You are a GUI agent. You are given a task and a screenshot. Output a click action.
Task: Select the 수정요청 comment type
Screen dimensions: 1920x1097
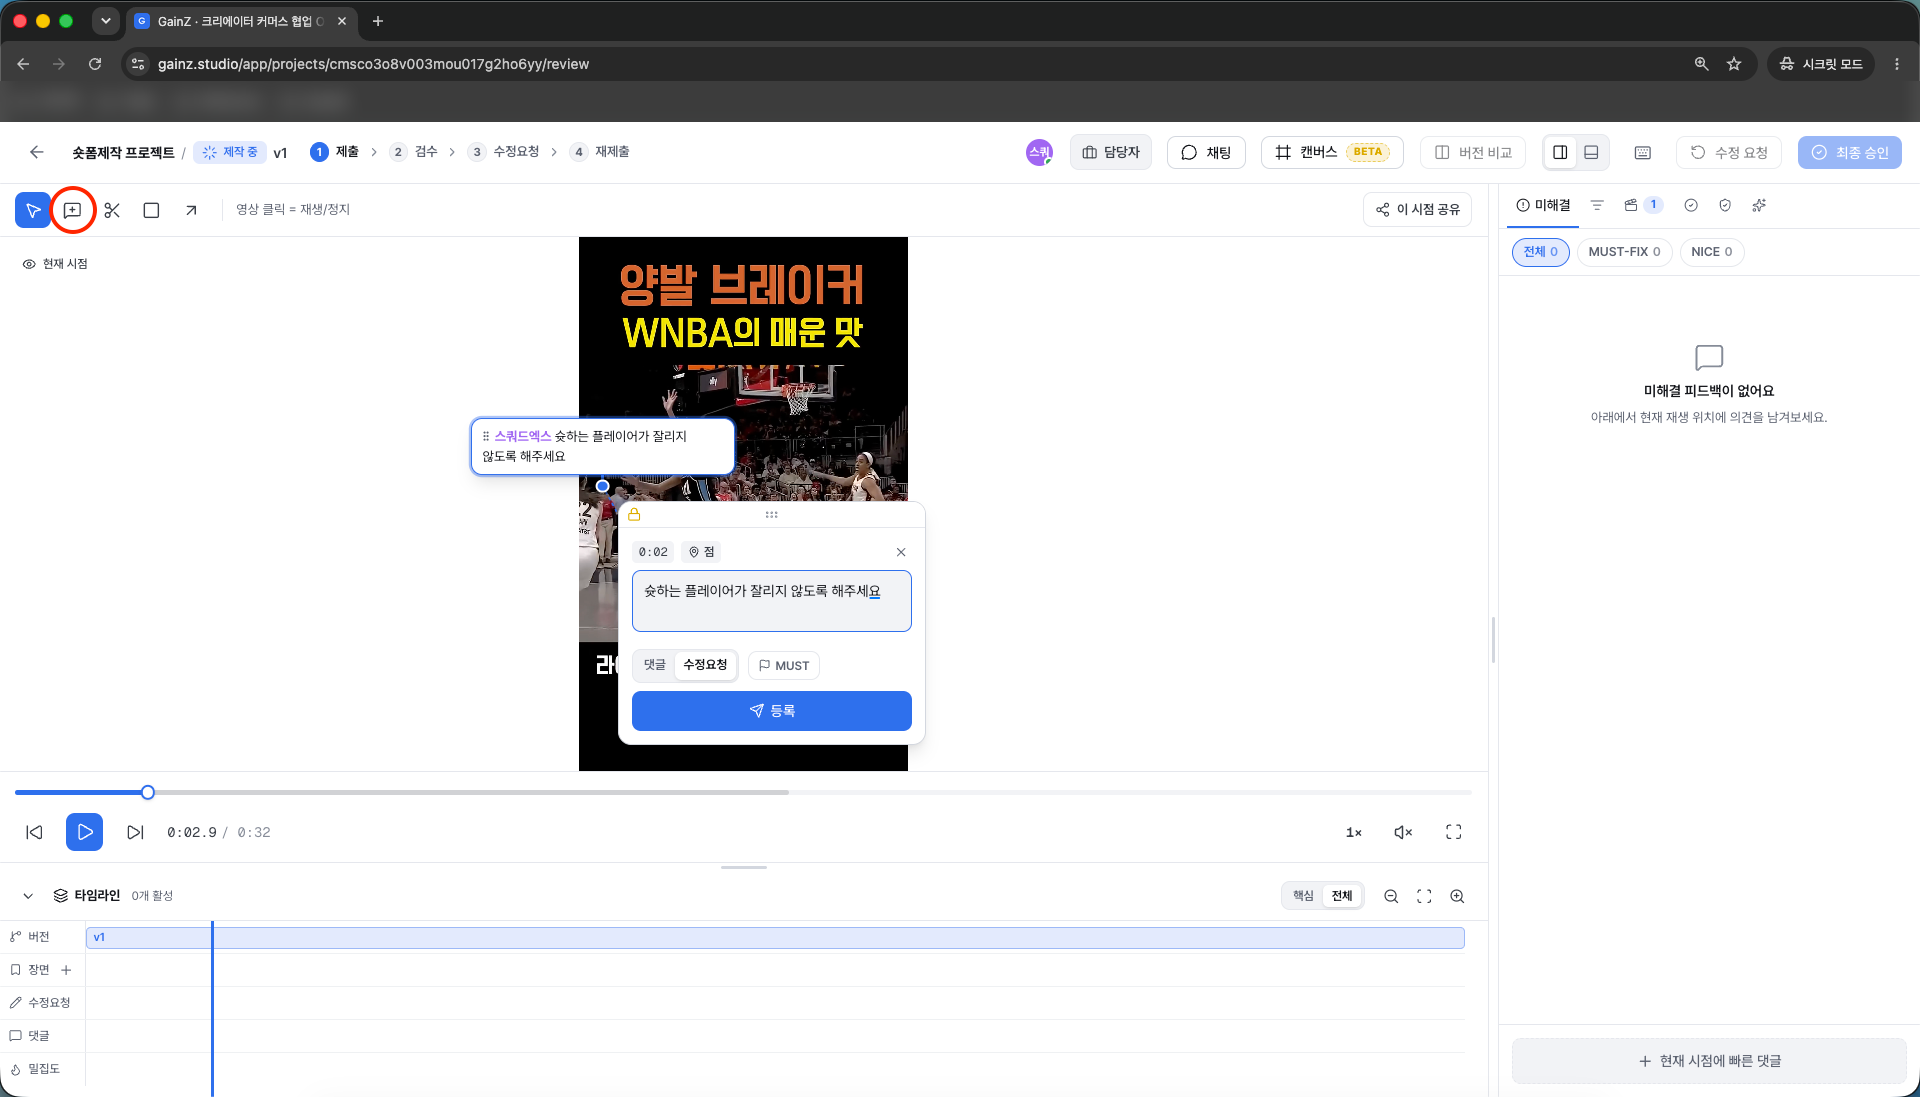[705, 665]
